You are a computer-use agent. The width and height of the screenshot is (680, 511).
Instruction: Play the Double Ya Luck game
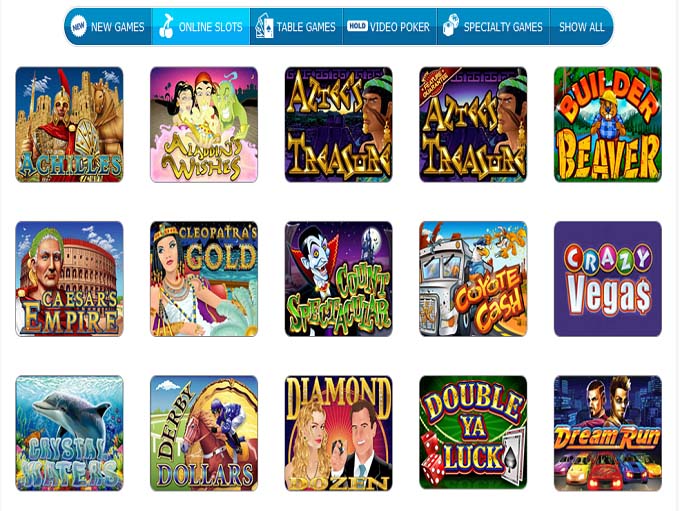pos(473,433)
